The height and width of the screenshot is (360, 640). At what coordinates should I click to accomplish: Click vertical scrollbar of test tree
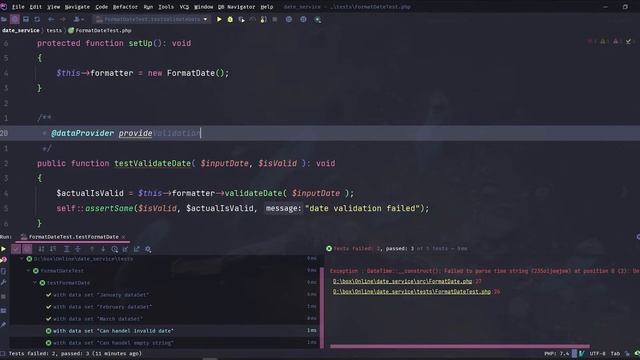pyautogui.click(x=322, y=308)
